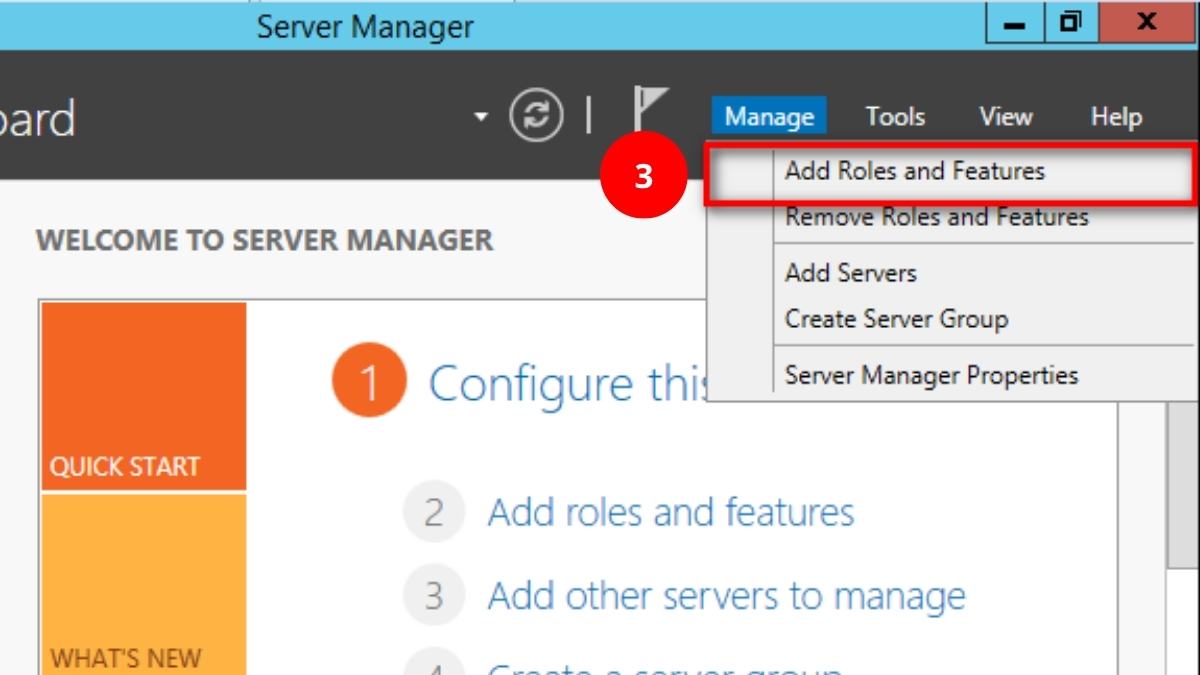The image size is (1200, 675).
Task: Close the Server Manager window
Action: 1148,22
